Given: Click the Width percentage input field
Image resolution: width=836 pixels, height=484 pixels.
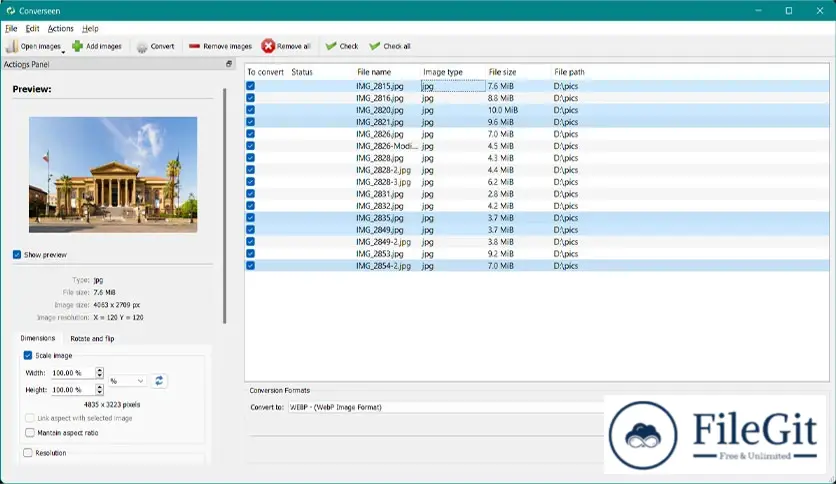Looking at the screenshot, I should (73, 373).
